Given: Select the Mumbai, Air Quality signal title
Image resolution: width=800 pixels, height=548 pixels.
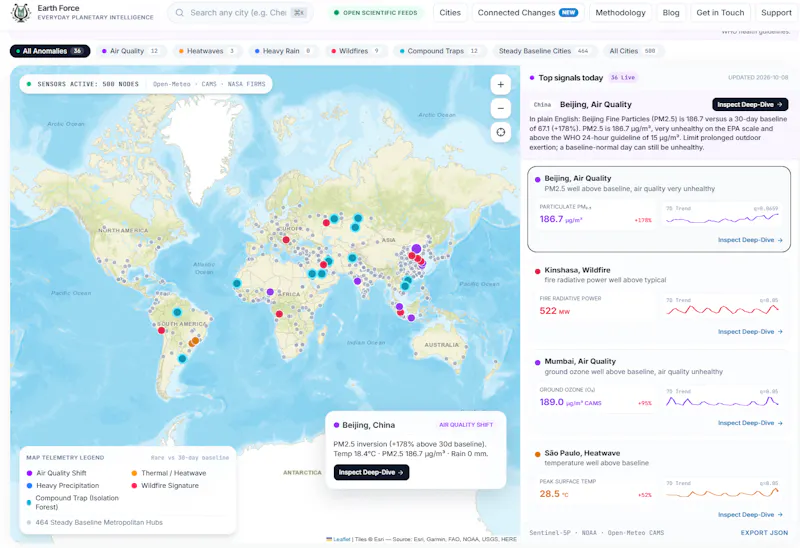Looking at the screenshot, I should (x=580, y=361).
